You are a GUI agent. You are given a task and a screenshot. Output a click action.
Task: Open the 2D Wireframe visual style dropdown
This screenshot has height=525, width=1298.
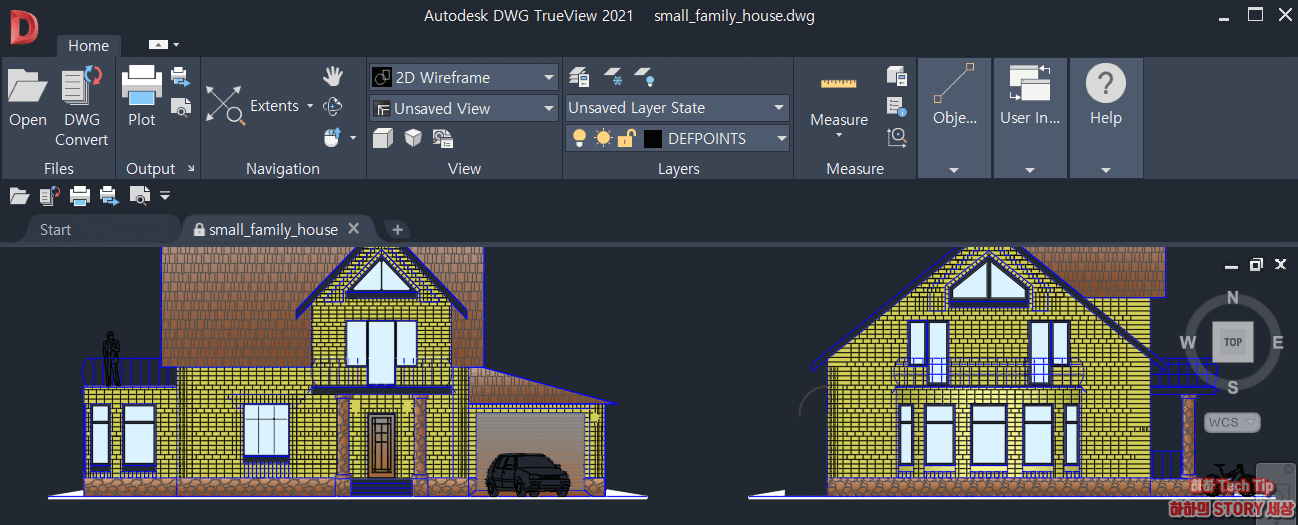[549, 77]
